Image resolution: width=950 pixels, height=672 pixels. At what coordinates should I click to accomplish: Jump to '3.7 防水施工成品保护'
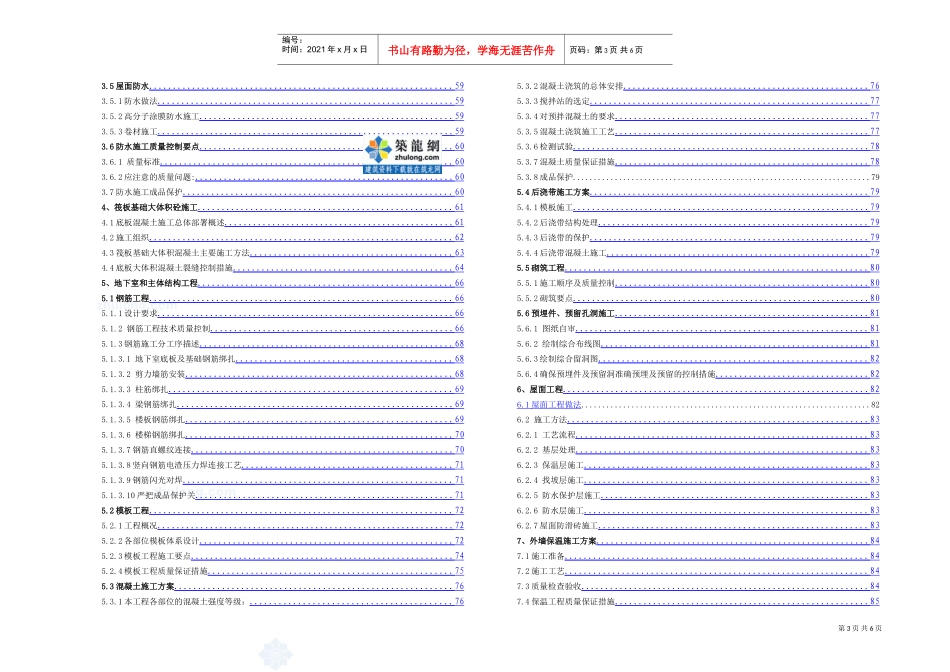(282, 192)
